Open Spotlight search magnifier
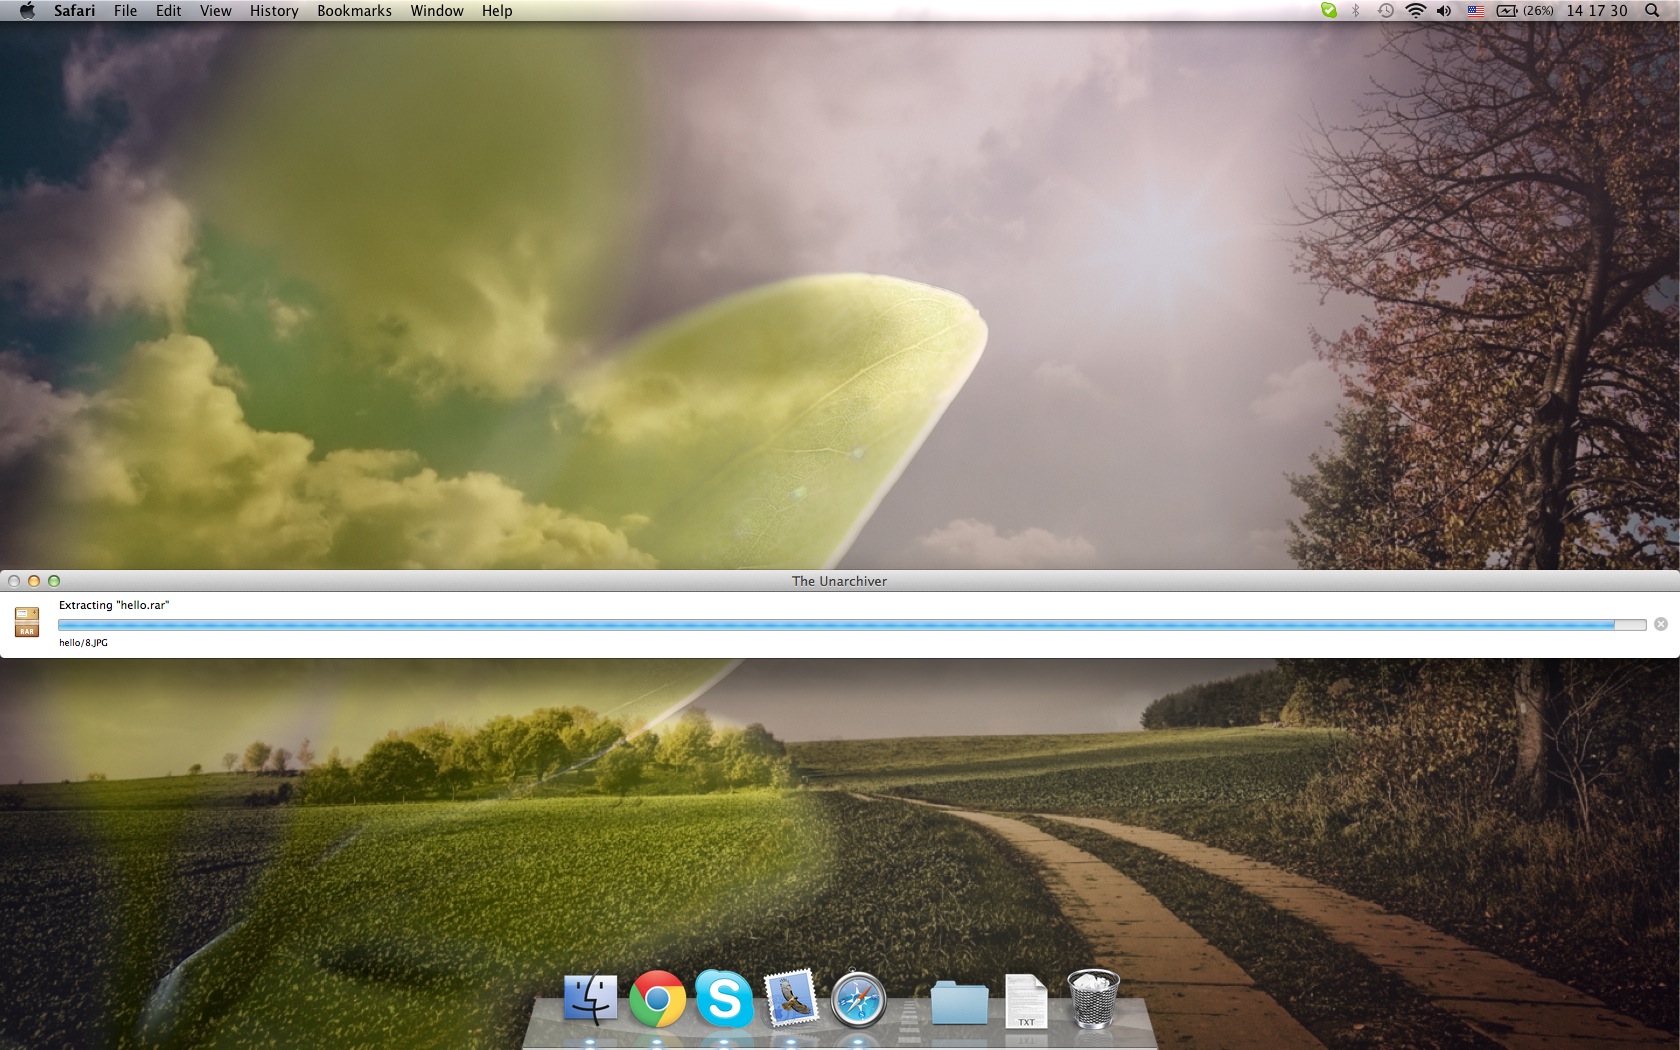Image resolution: width=1680 pixels, height=1050 pixels. (1652, 11)
